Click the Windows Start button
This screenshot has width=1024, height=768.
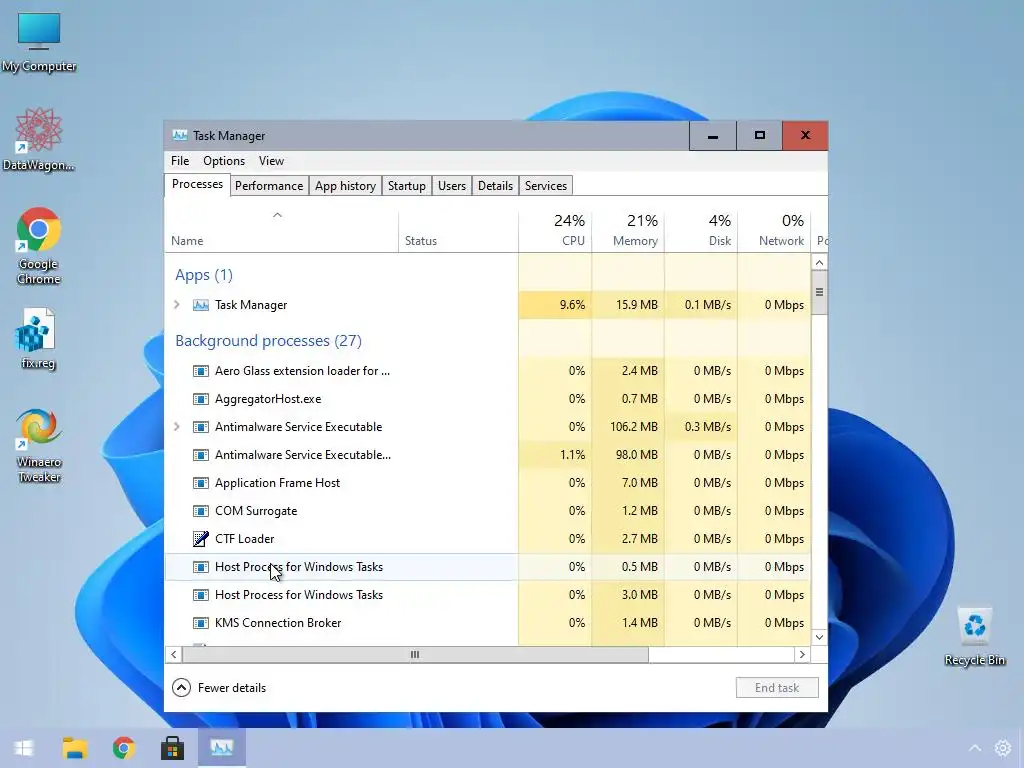25,748
